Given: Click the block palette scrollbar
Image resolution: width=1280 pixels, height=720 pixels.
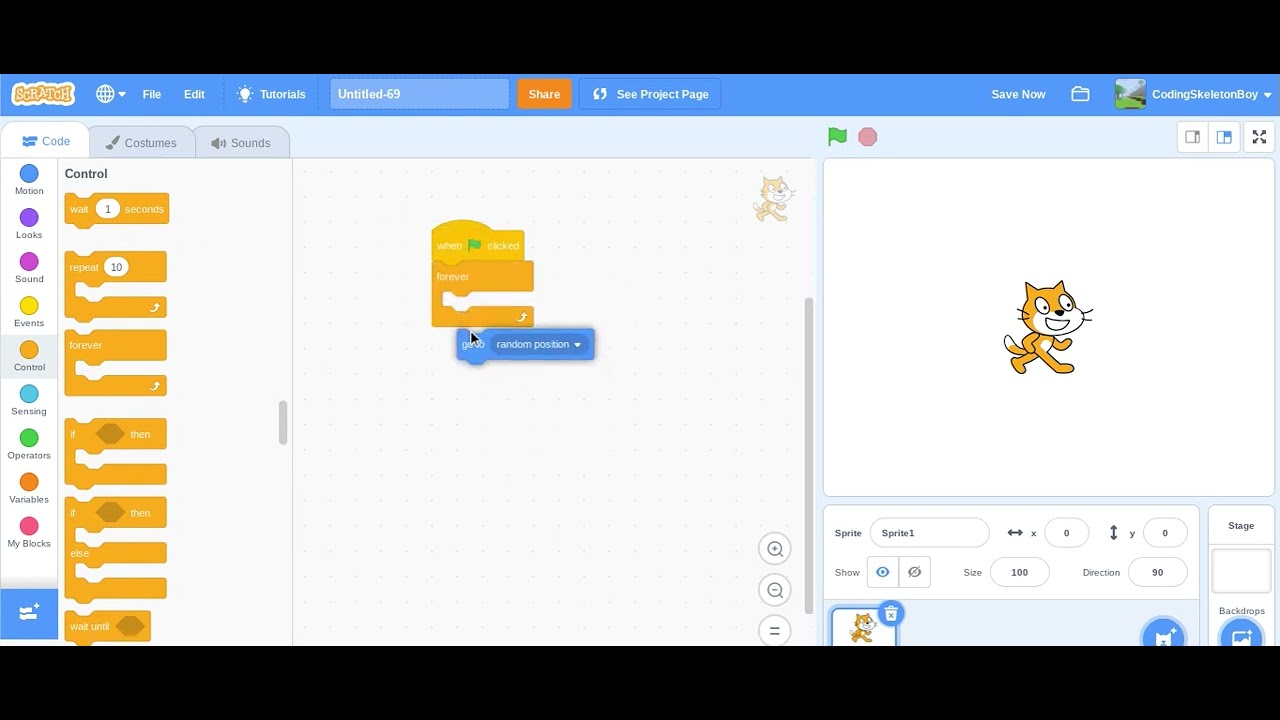Looking at the screenshot, I should pyautogui.click(x=283, y=423).
